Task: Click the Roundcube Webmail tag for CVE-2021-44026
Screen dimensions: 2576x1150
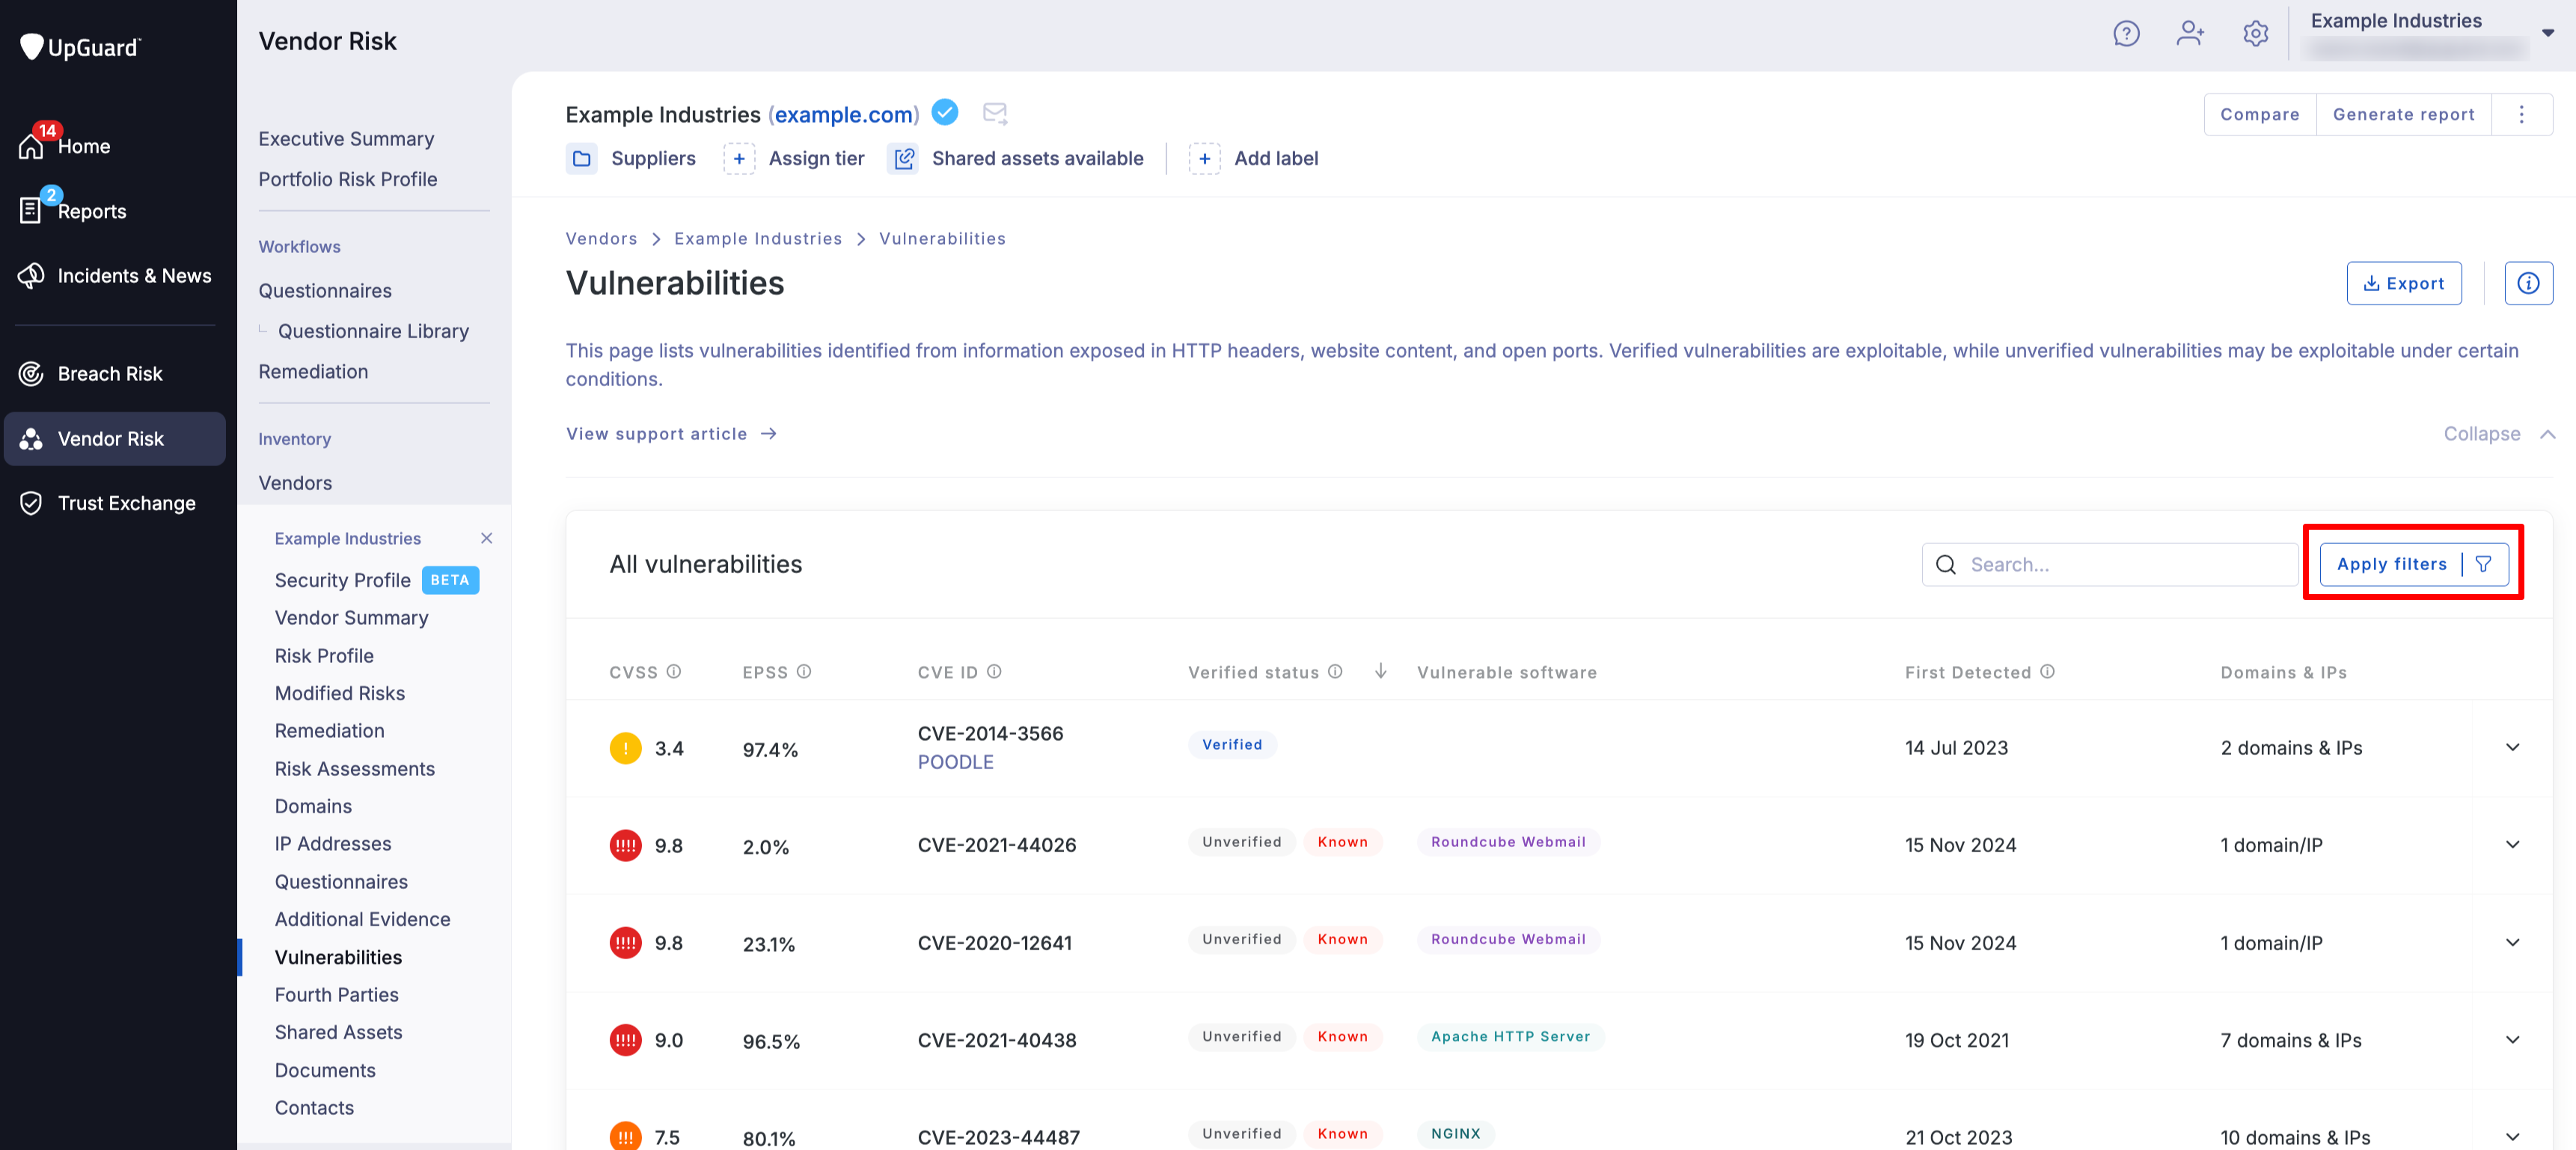Action: pos(1508,841)
